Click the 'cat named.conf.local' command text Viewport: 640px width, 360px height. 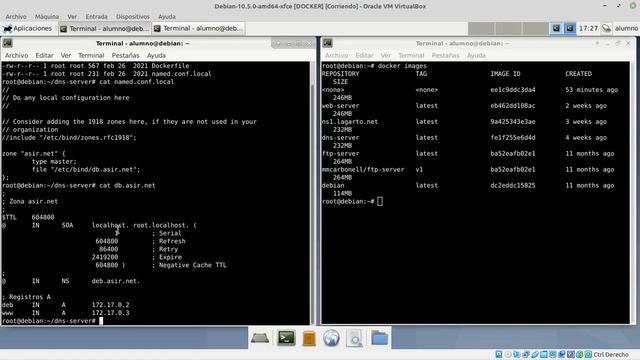[136, 82]
